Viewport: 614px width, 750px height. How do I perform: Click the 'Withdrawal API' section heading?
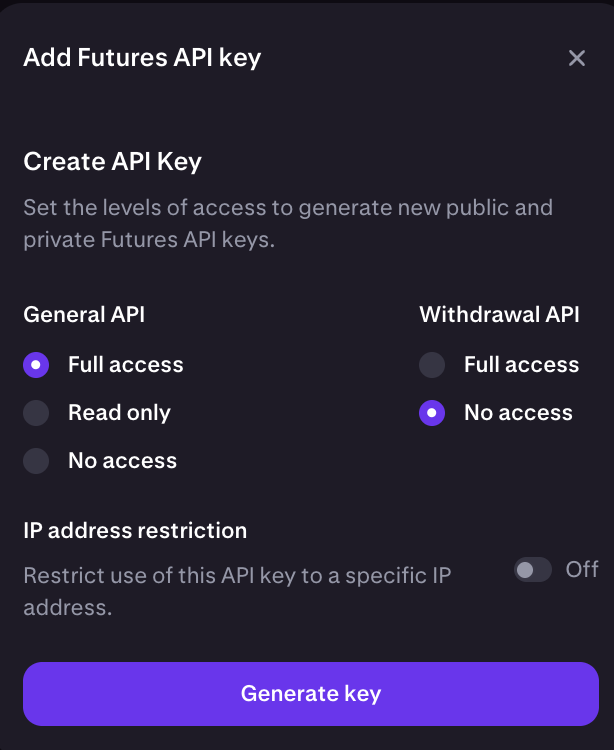tap(499, 315)
